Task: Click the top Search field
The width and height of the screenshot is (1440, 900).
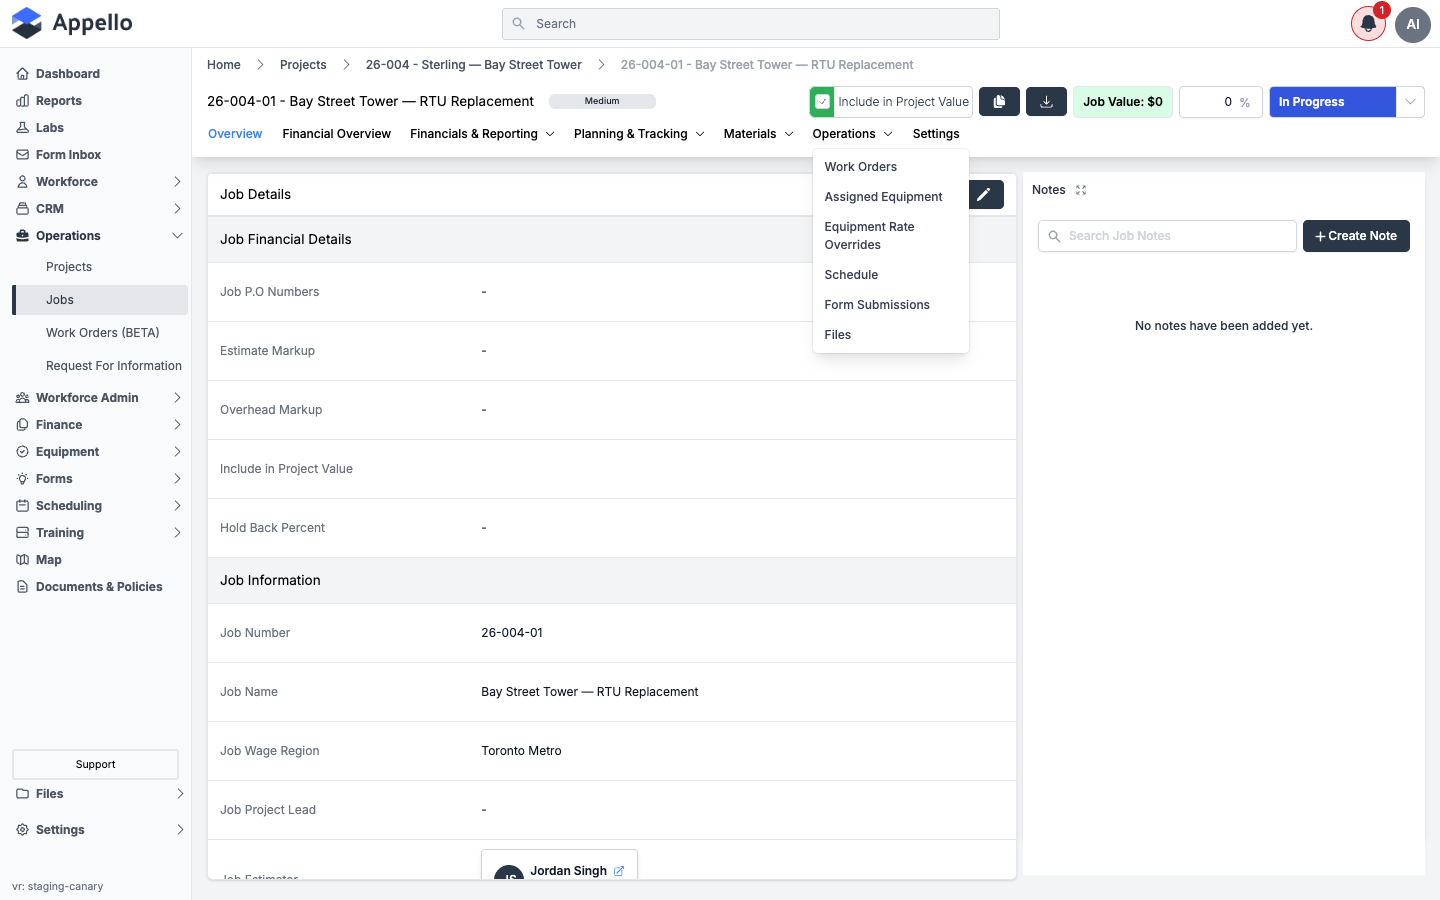Action: pyautogui.click(x=751, y=24)
